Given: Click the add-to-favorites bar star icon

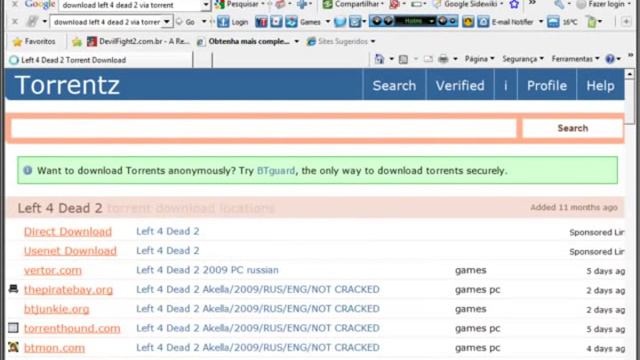Looking at the screenshot, I should [76, 41].
